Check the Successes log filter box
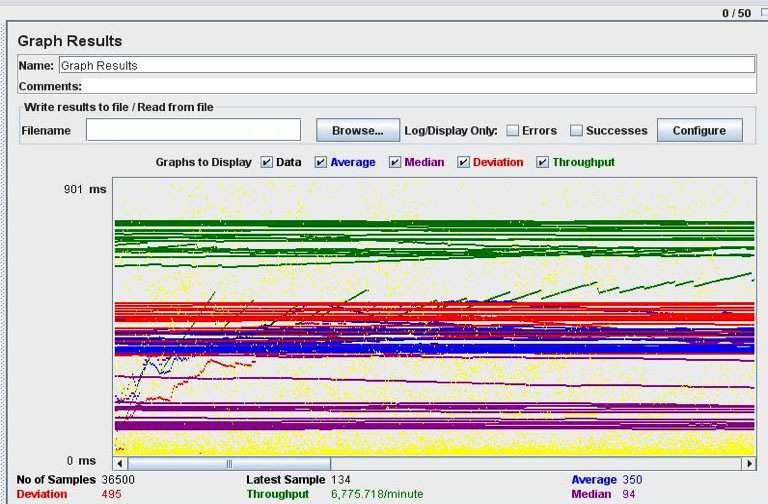The image size is (768, 504). point(576,130)
